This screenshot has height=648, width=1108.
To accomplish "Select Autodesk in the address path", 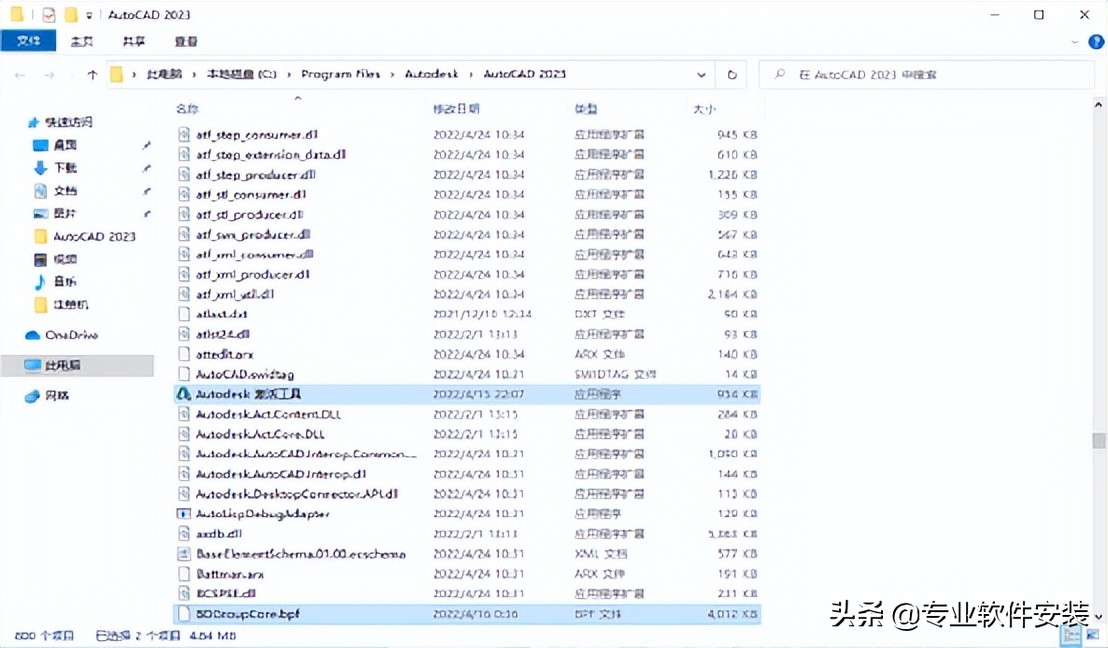I will pos(431,73).
